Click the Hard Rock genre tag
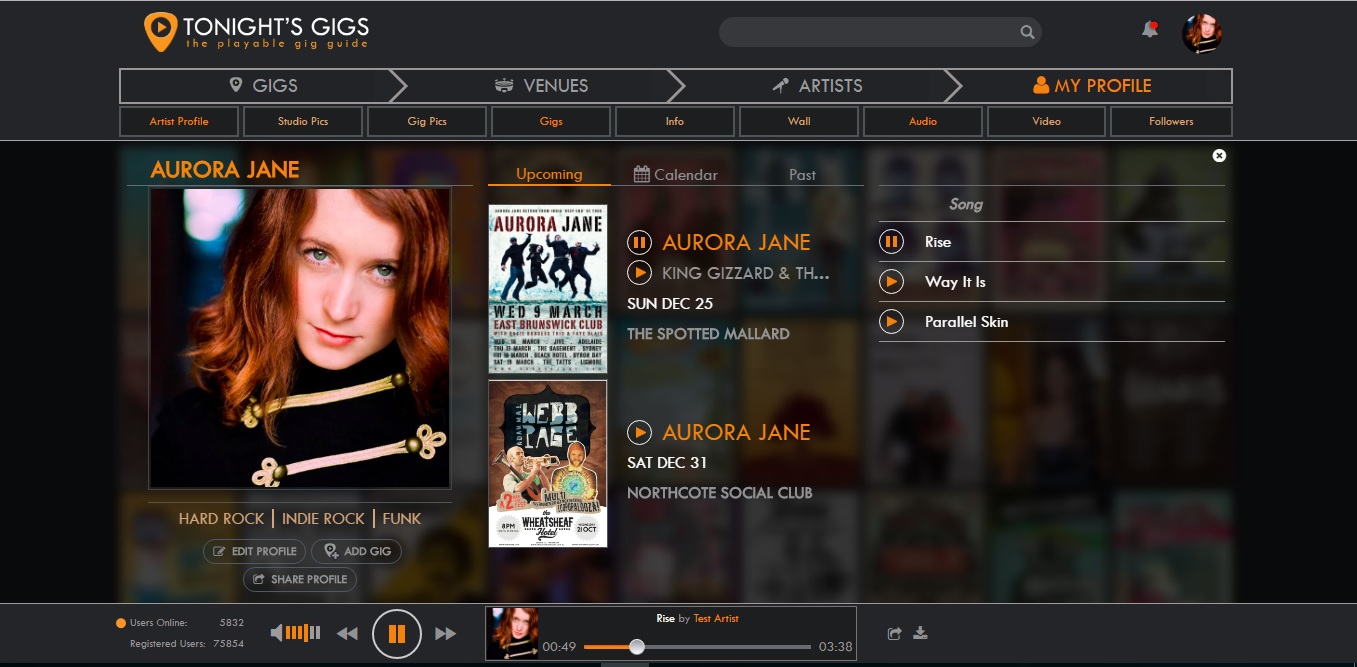Viewport: 1357px width, 667px height. click(x=221, y=519)
